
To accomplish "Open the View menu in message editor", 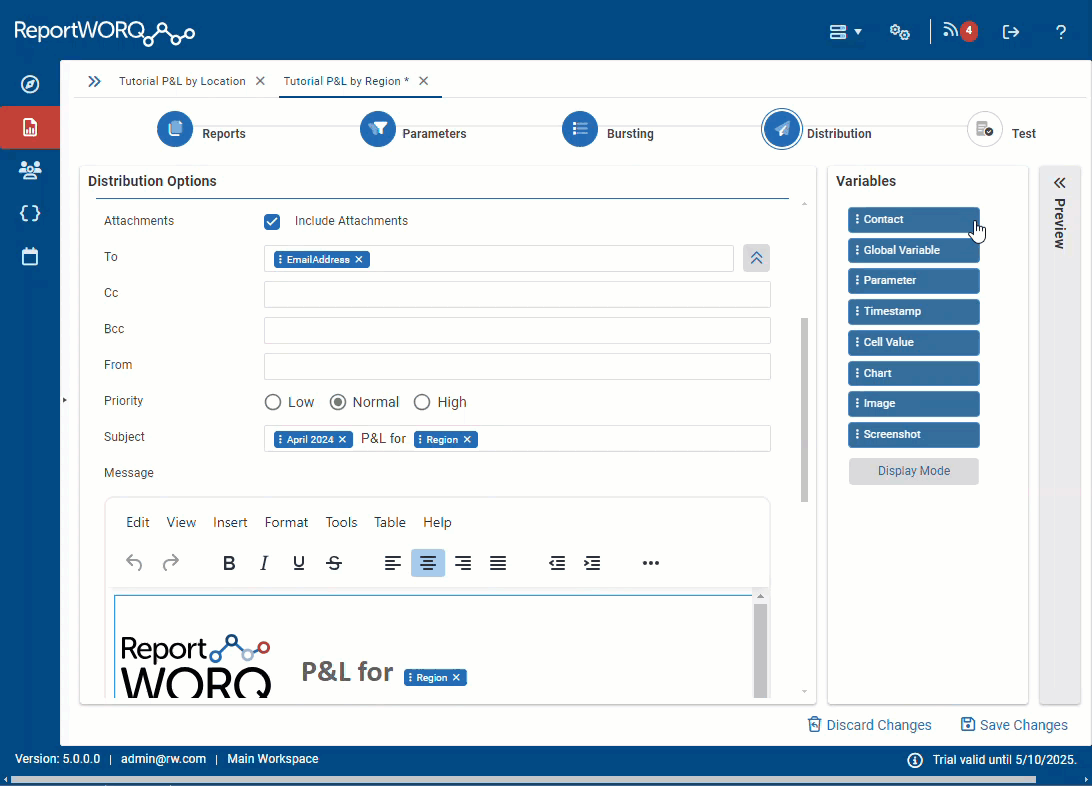I will click(181, 522).
